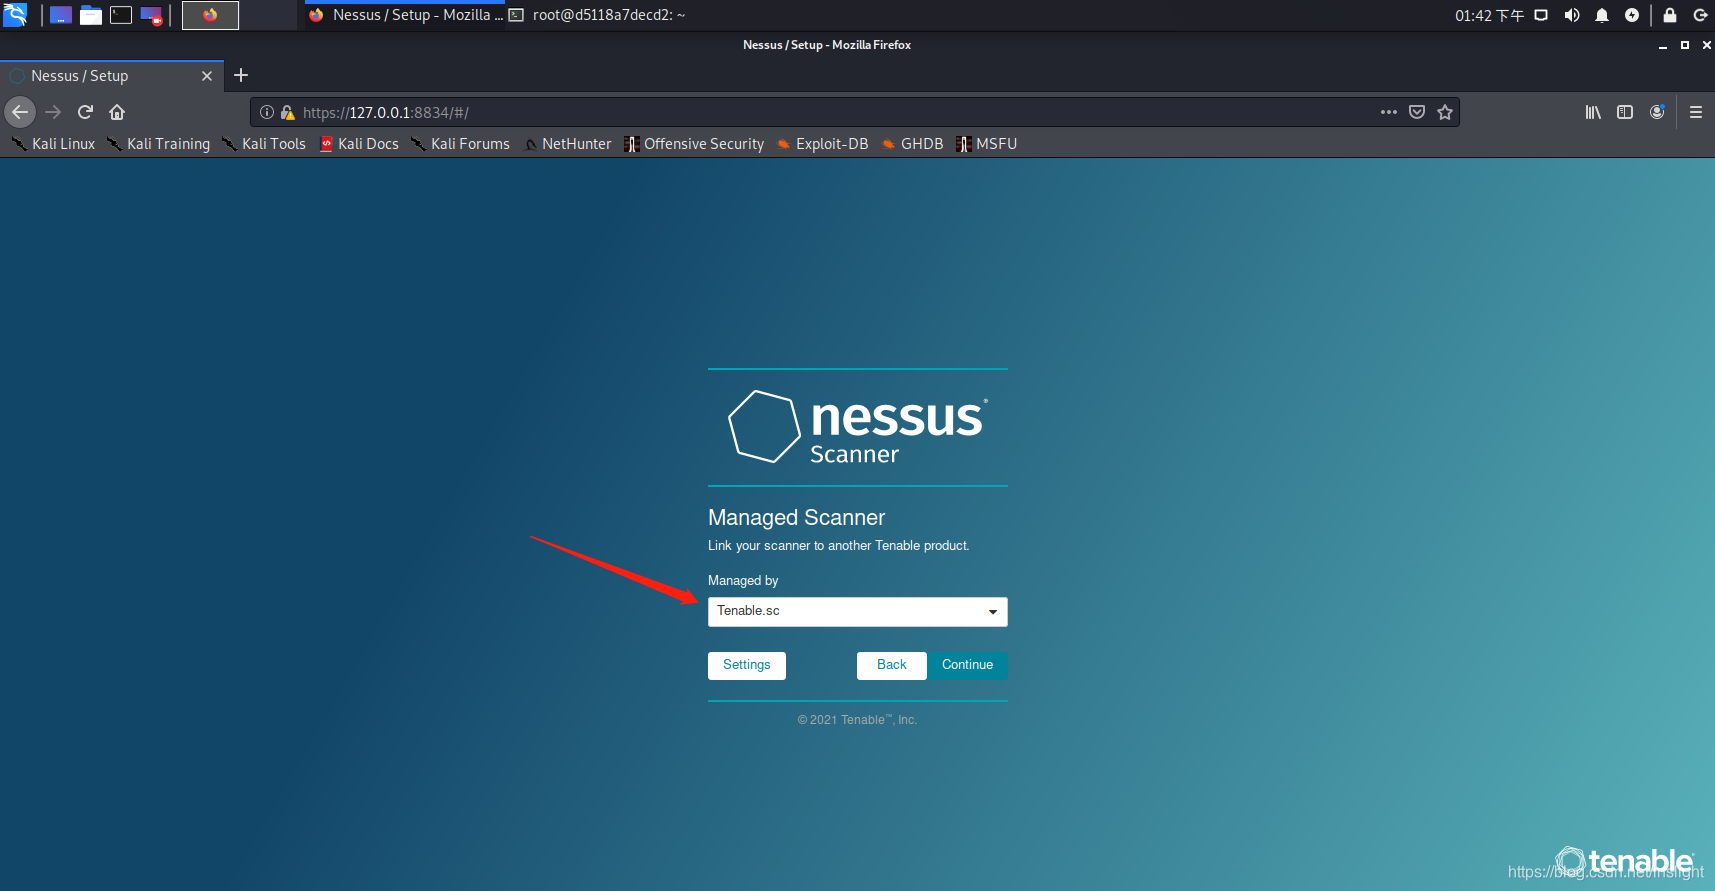Save page to Pocket icon
Viewport: 1715px width, 891px height.
coord(1417,112)
